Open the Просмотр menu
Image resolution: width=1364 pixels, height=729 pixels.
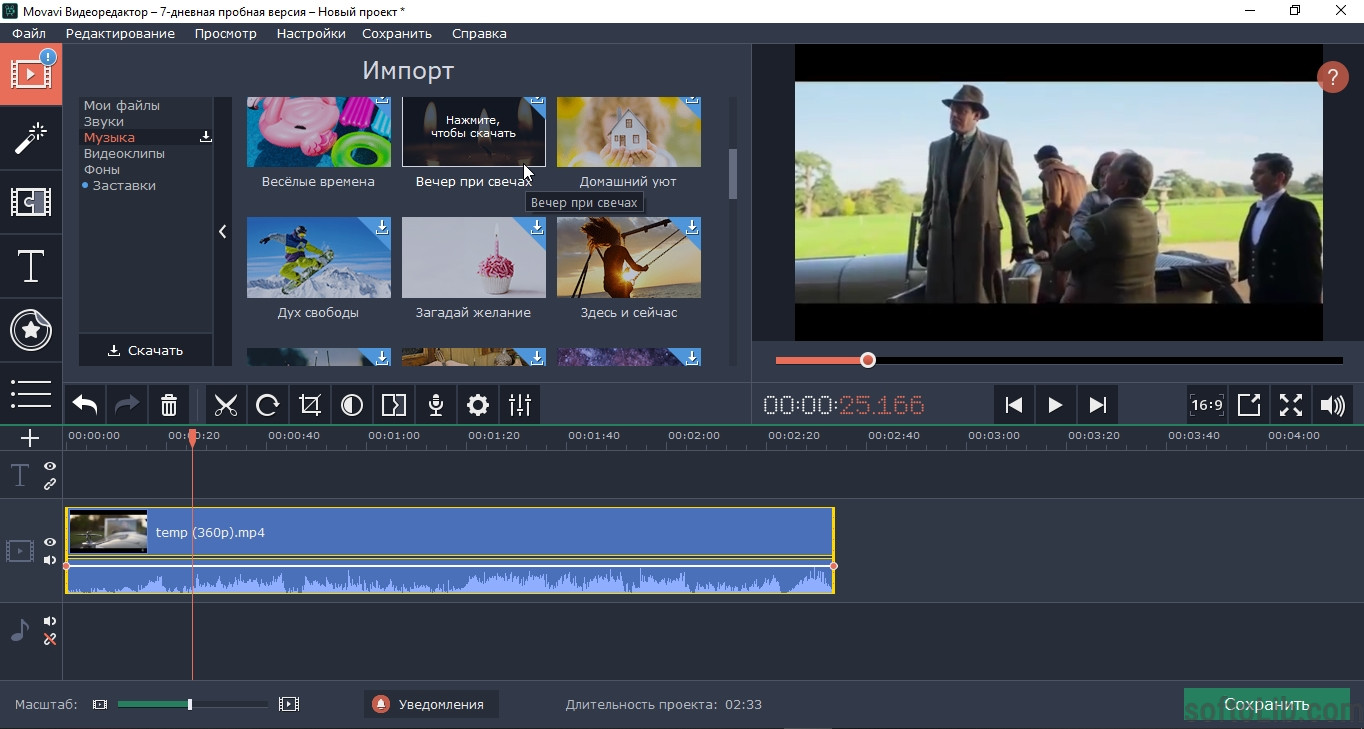[226, 33]
